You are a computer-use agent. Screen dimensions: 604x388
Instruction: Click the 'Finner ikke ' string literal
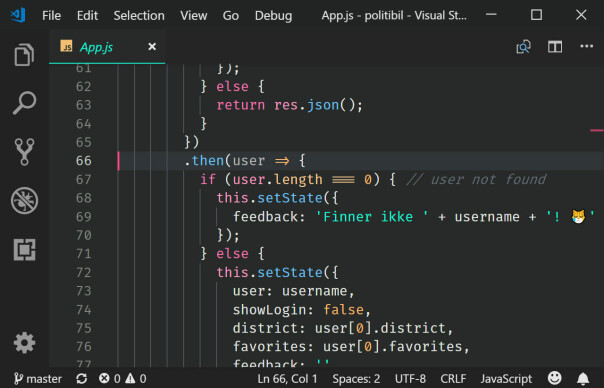pos(372,217)
